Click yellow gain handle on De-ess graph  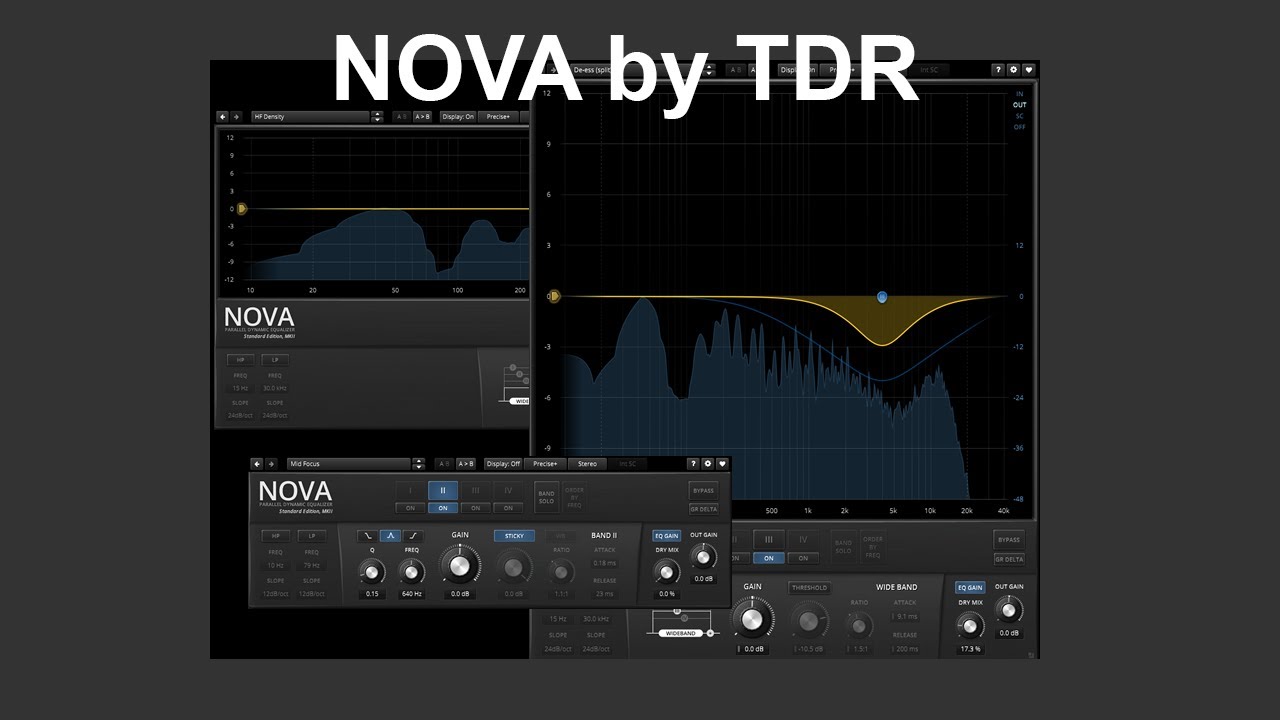(554, 297)
